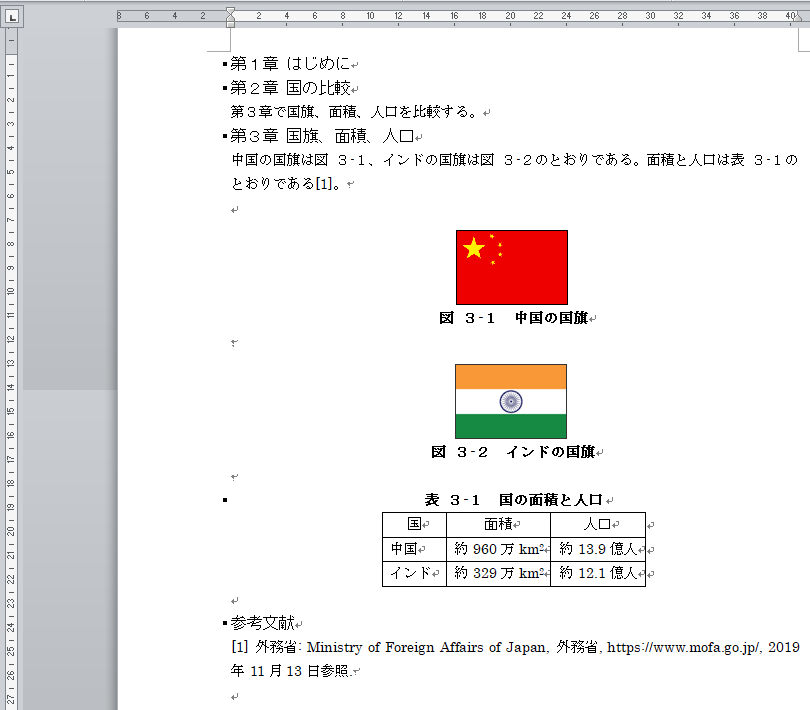The height and width of the screenshot is (710, 810).
Task: Click sentence 第3章で国旗、面積、人口を比較する。
Action: [354, 112]
